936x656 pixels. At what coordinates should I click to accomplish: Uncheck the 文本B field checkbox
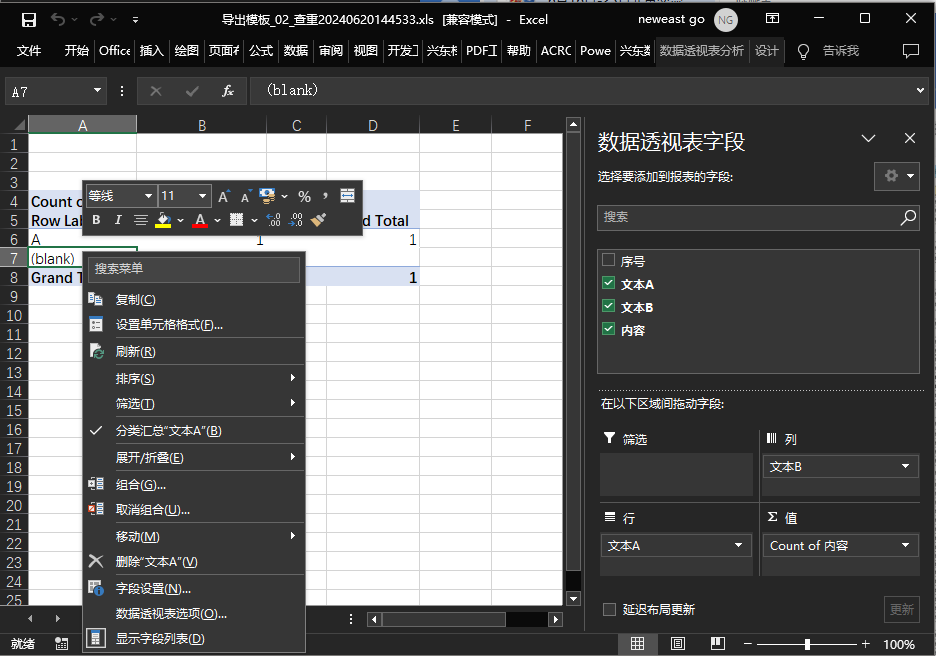pyautogui.click(x=608, y=307)
